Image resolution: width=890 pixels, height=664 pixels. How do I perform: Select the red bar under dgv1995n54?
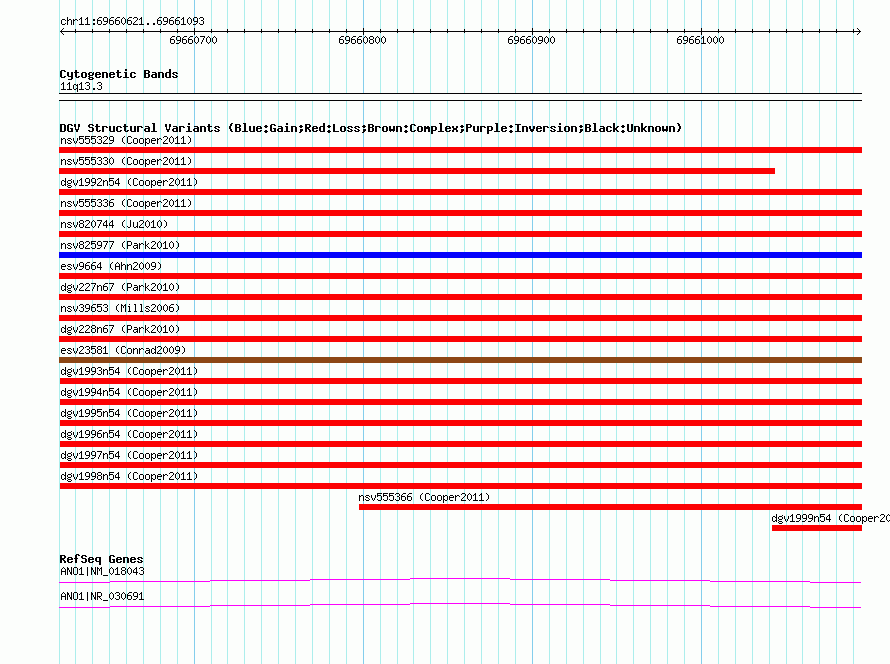460,423
